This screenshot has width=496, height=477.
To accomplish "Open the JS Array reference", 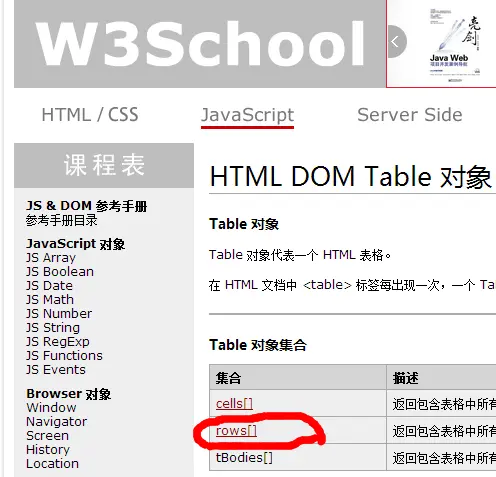I will click(51, 258).
